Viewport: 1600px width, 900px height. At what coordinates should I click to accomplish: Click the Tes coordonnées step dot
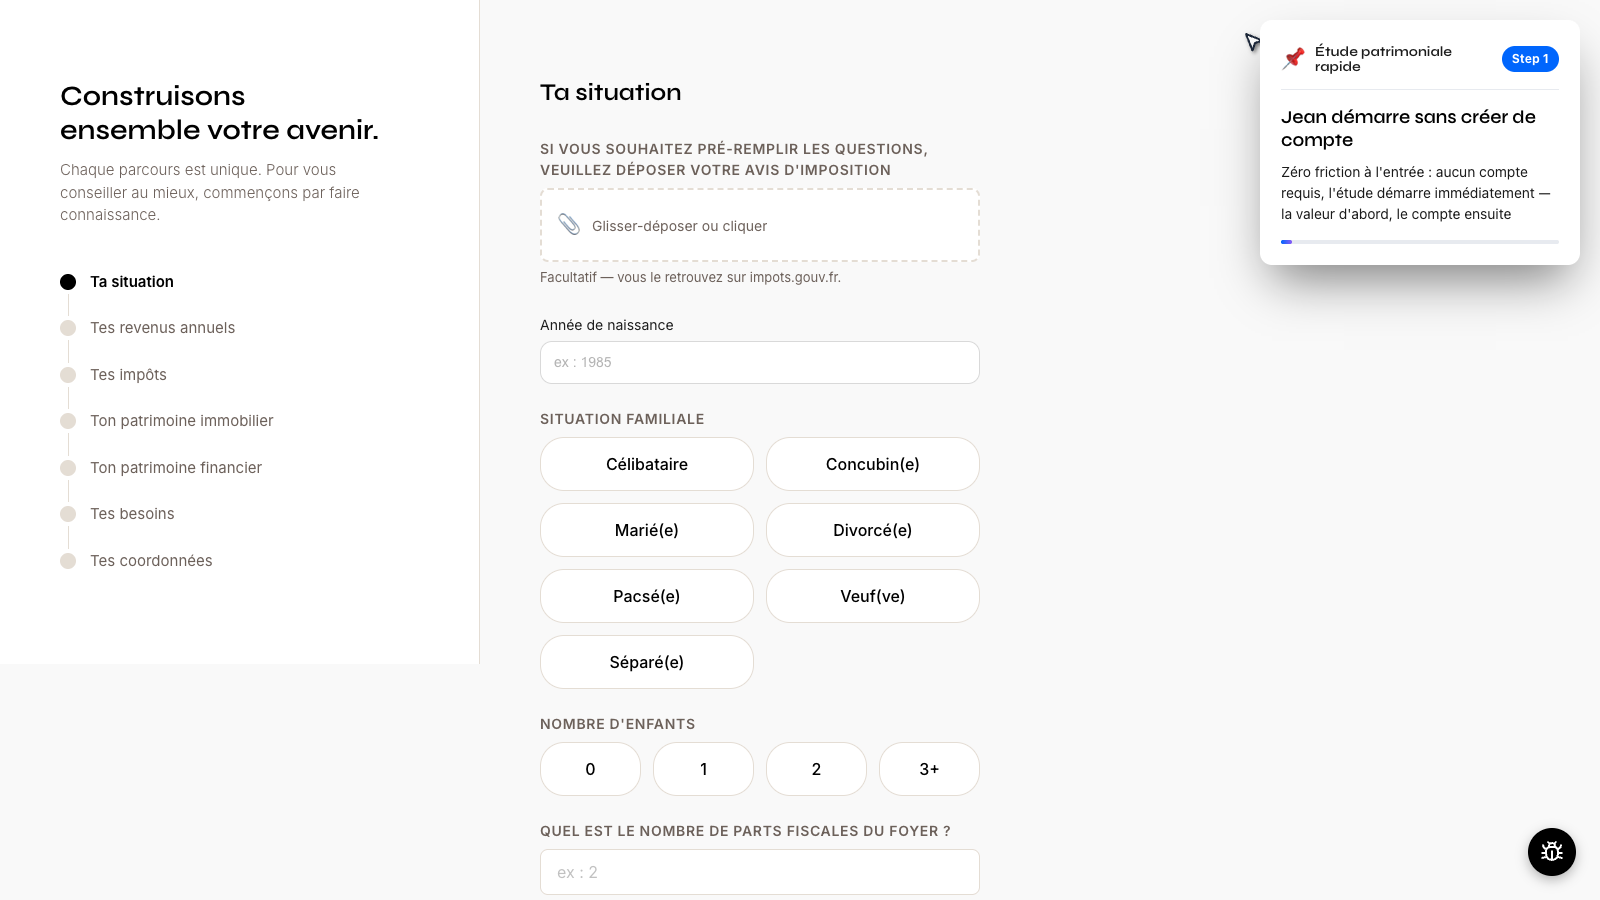(x=68, y=561)
